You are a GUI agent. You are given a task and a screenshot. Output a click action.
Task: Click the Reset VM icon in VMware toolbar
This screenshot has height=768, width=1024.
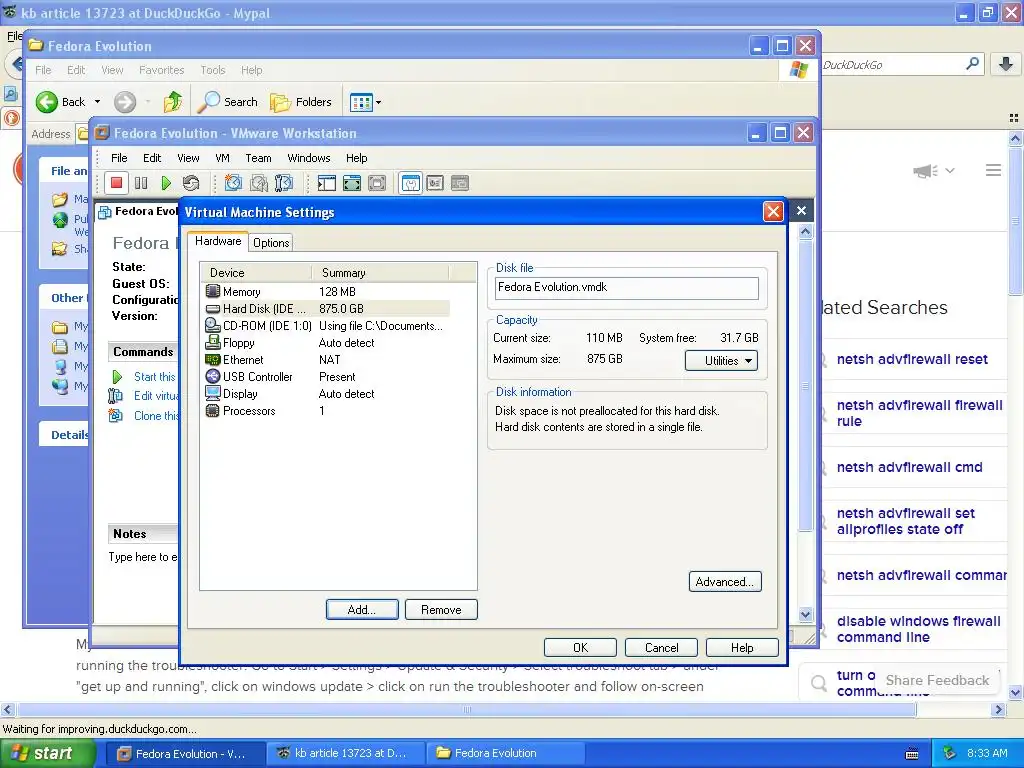pyautogui.click(x=191, y=184)
